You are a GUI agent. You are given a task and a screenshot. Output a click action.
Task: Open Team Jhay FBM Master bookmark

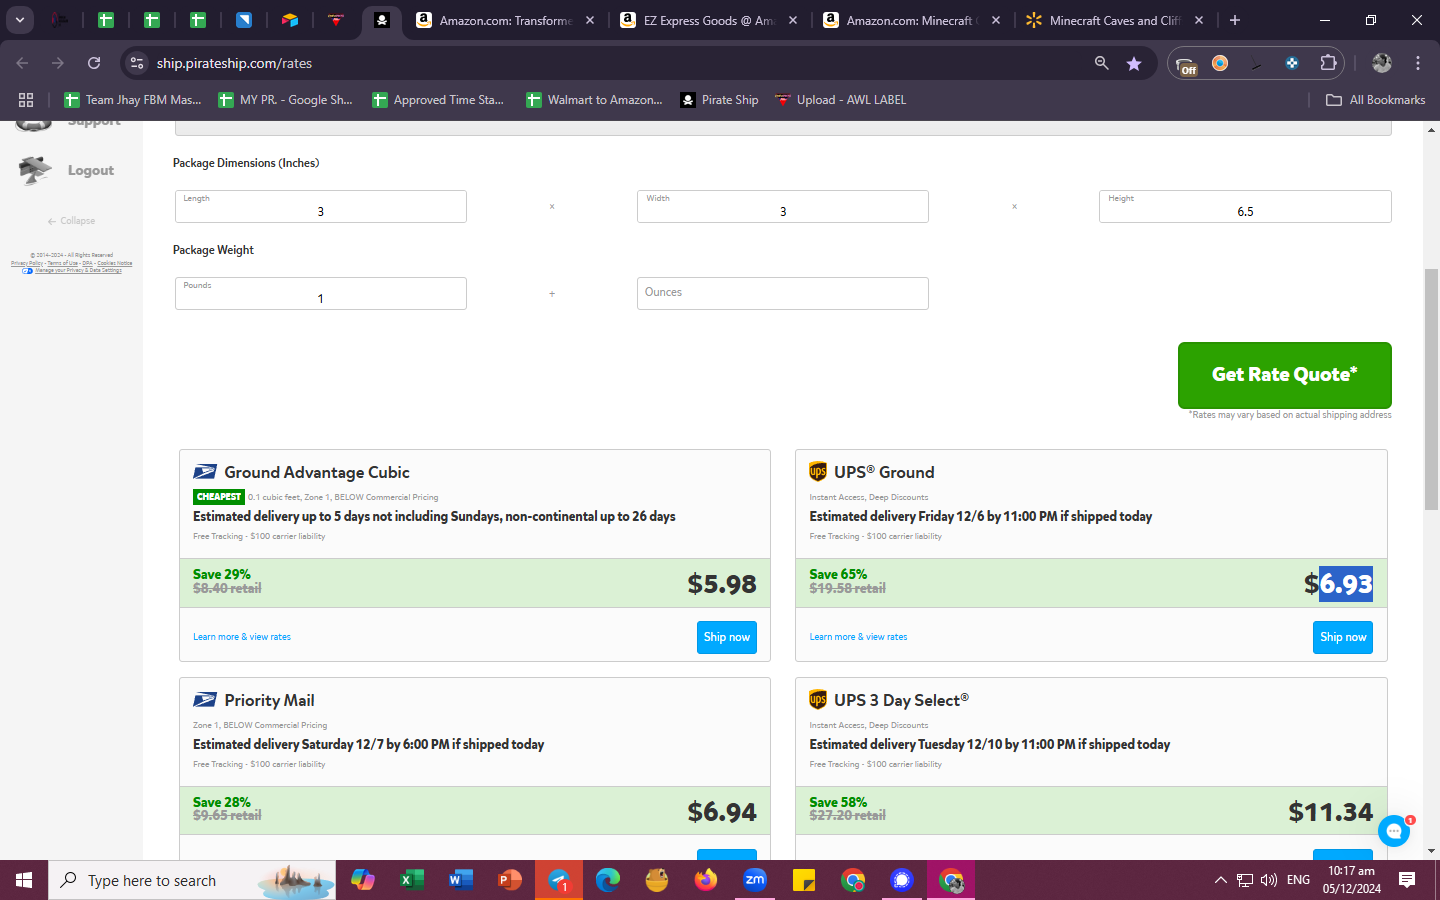coord(133,100)
